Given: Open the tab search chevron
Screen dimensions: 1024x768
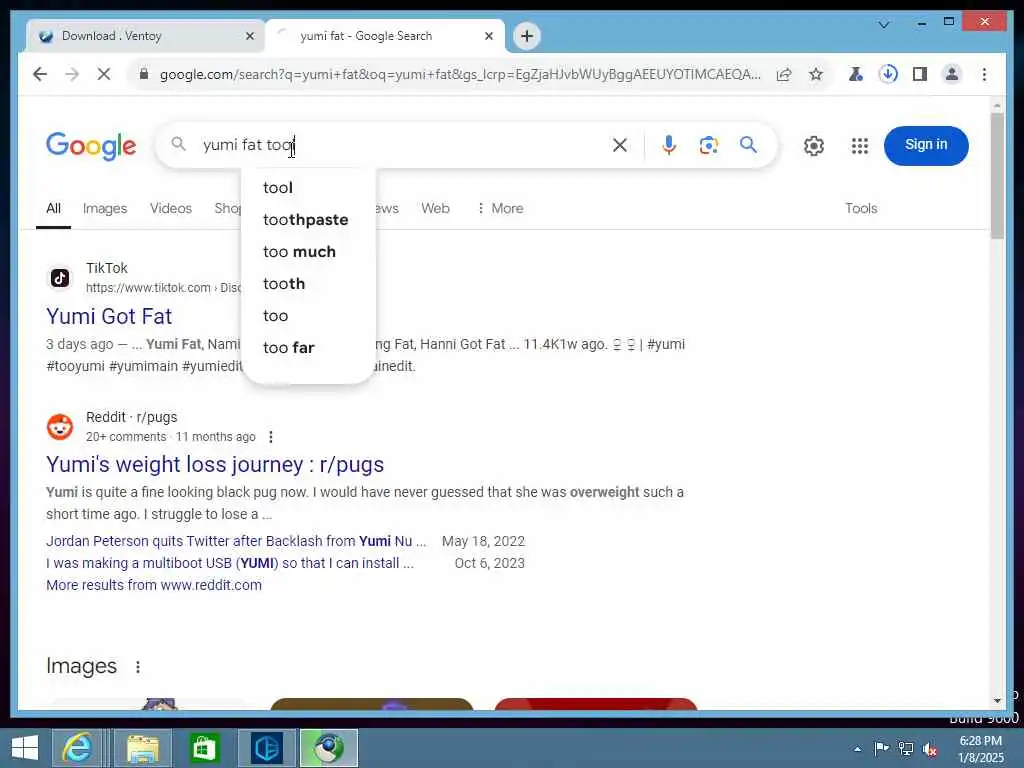Looking at the screenshot, I should tap(884, 25).
